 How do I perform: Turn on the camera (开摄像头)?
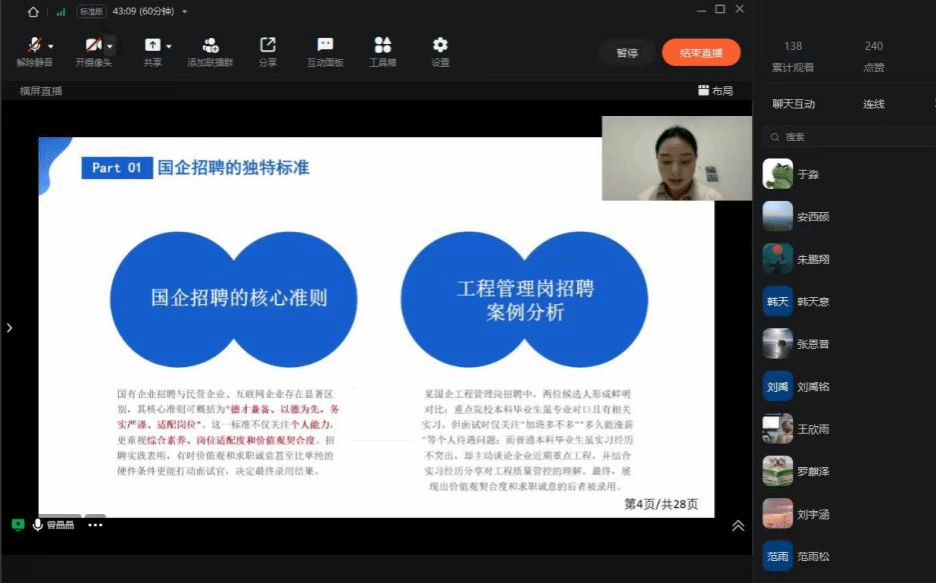click(x=93, y=46)
